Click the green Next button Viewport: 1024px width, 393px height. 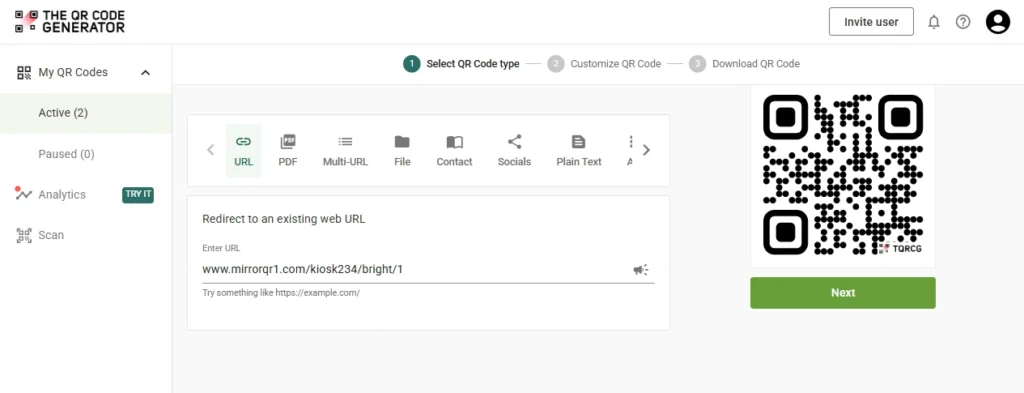pyautogui.click(x=842, y=293)
